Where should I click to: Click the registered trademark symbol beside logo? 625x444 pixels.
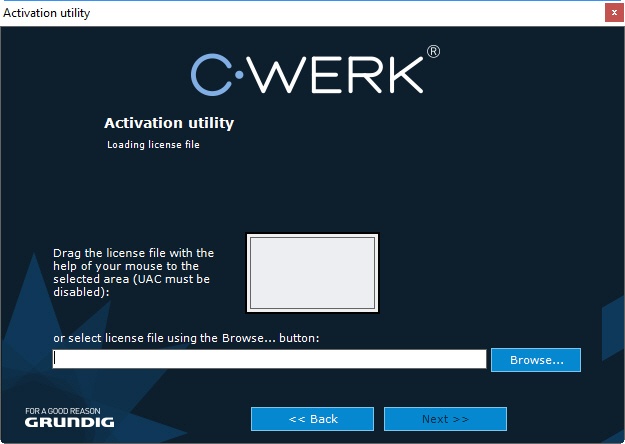pos(433,51)
